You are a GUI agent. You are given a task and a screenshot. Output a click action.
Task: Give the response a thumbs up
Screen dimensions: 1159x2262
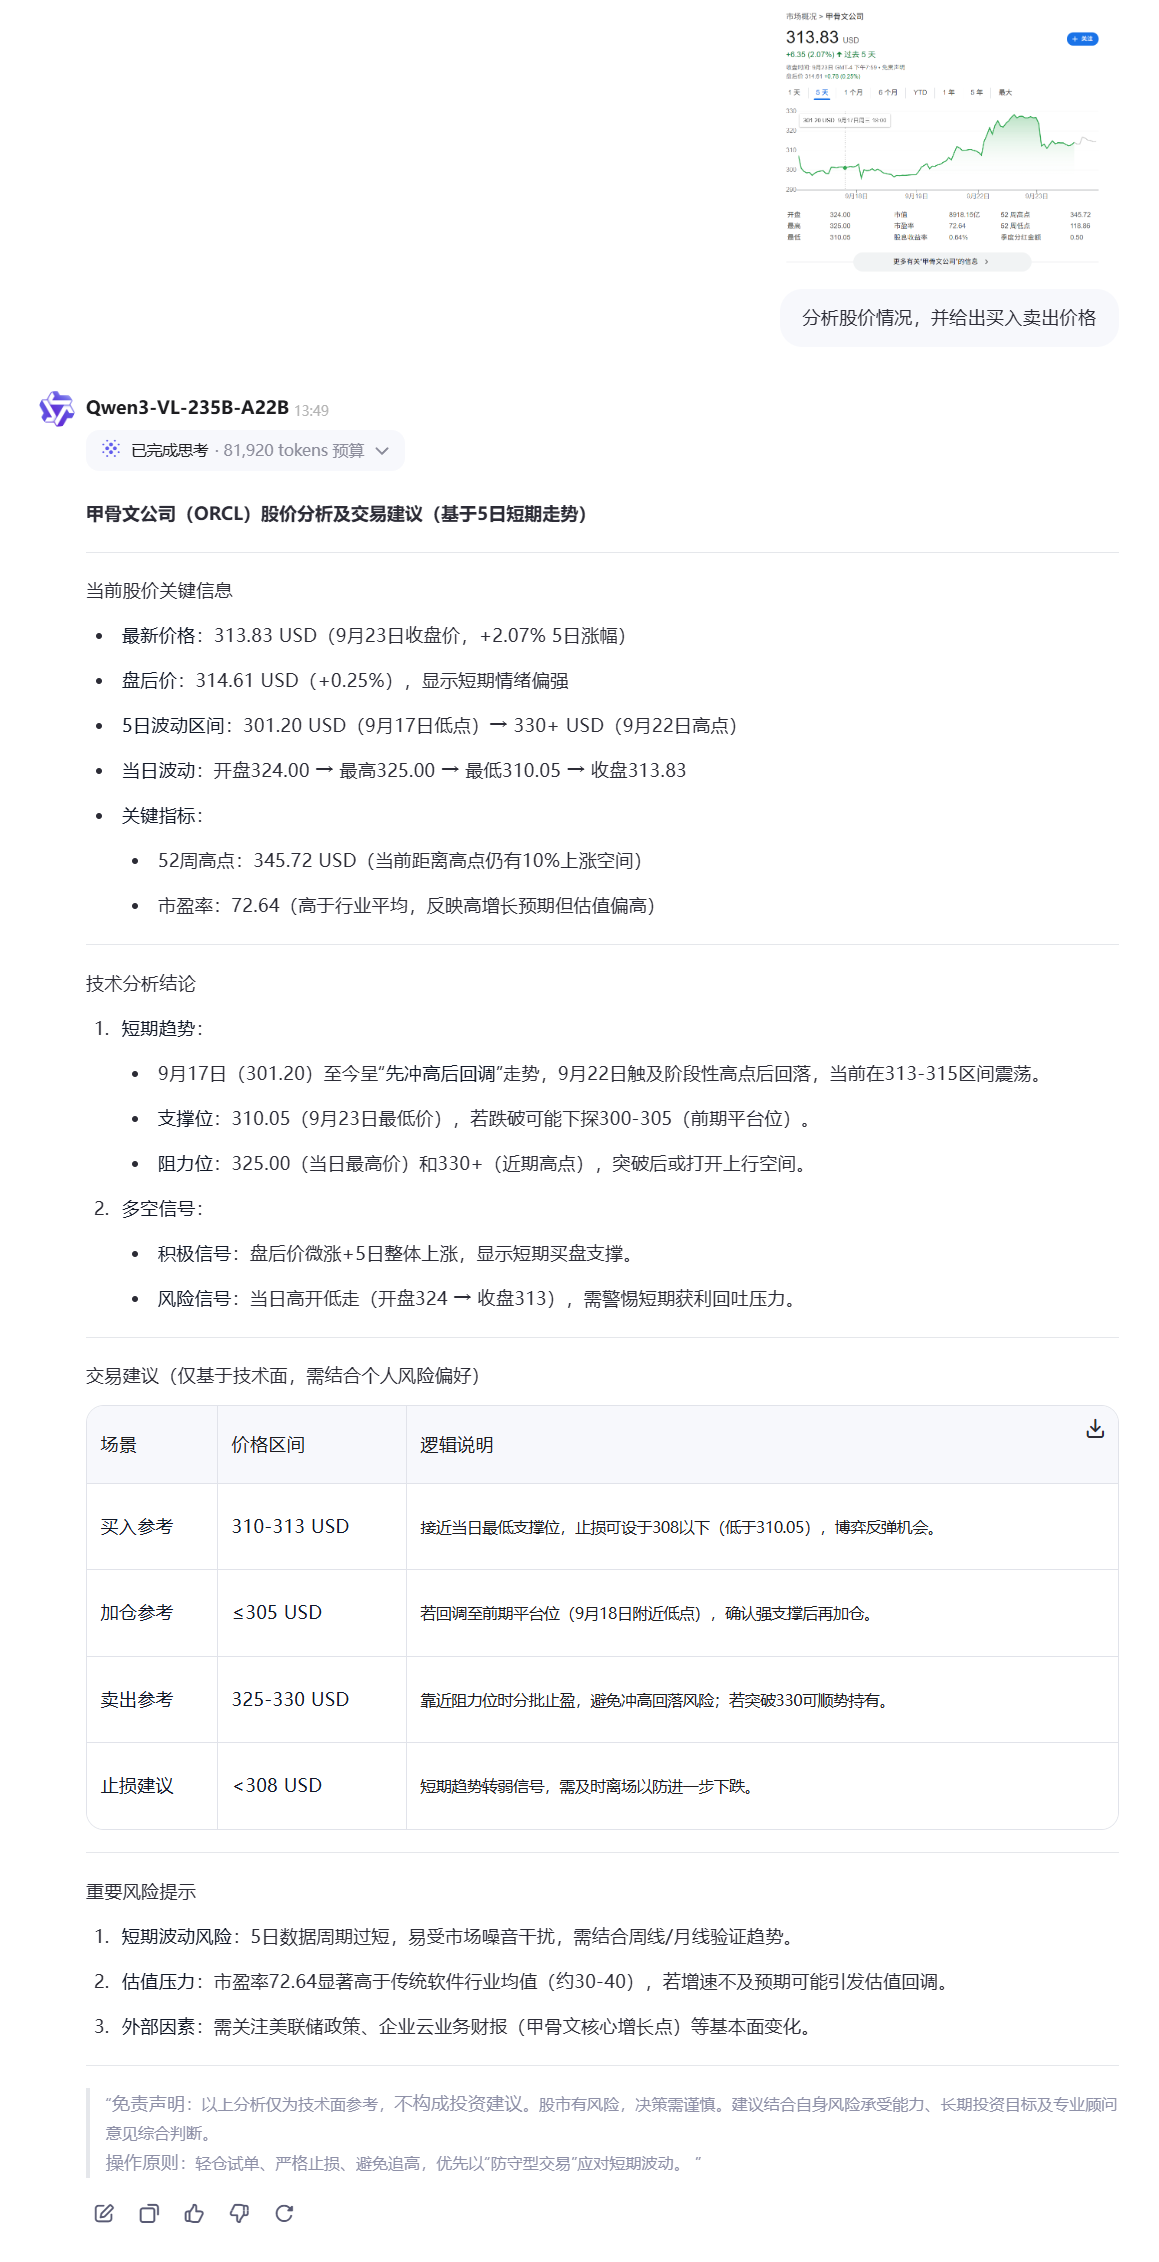pyautogui.click(x=194, y=2213)
